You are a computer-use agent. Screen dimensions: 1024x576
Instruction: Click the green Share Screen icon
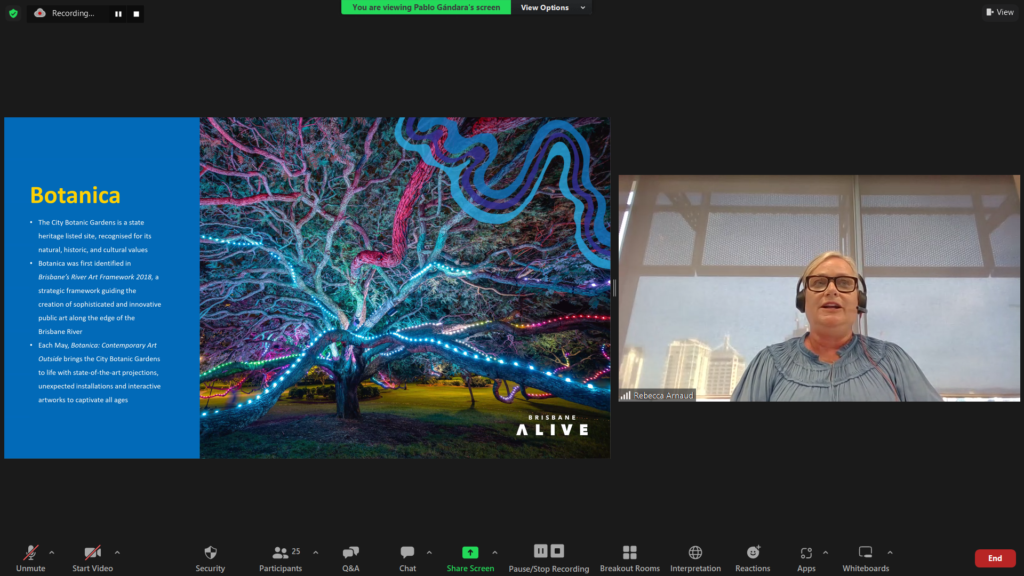coord(470,553)
